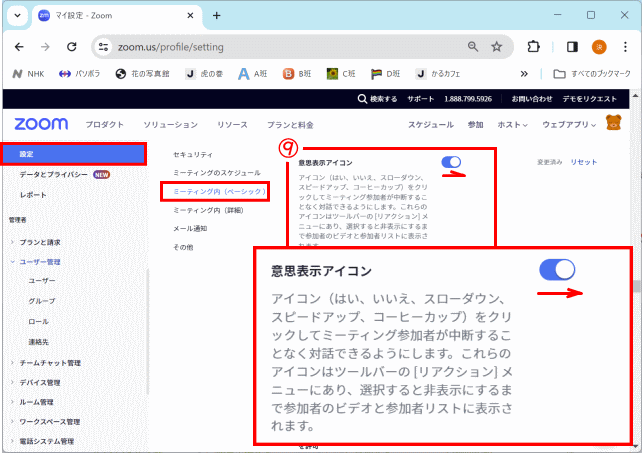Toggle the browser side panel icon
The width and height of the screenshot is (642, 453).
click(572, 47)
